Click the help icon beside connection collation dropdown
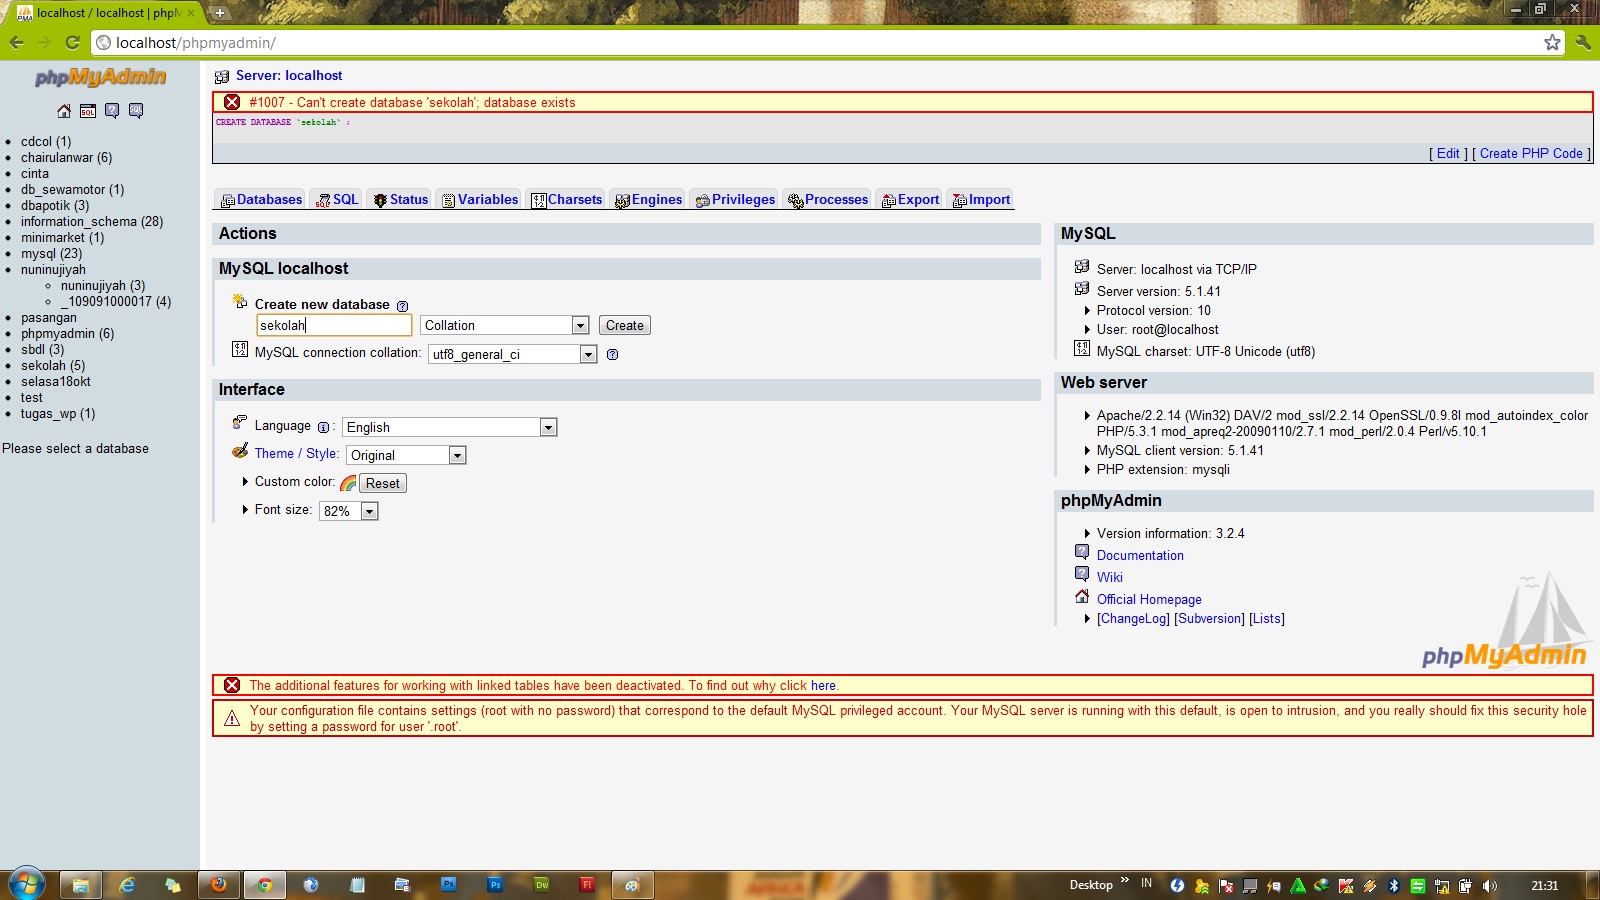This screenshot has height=900, width=1600. pyautogui.click(x=612, y=355)
